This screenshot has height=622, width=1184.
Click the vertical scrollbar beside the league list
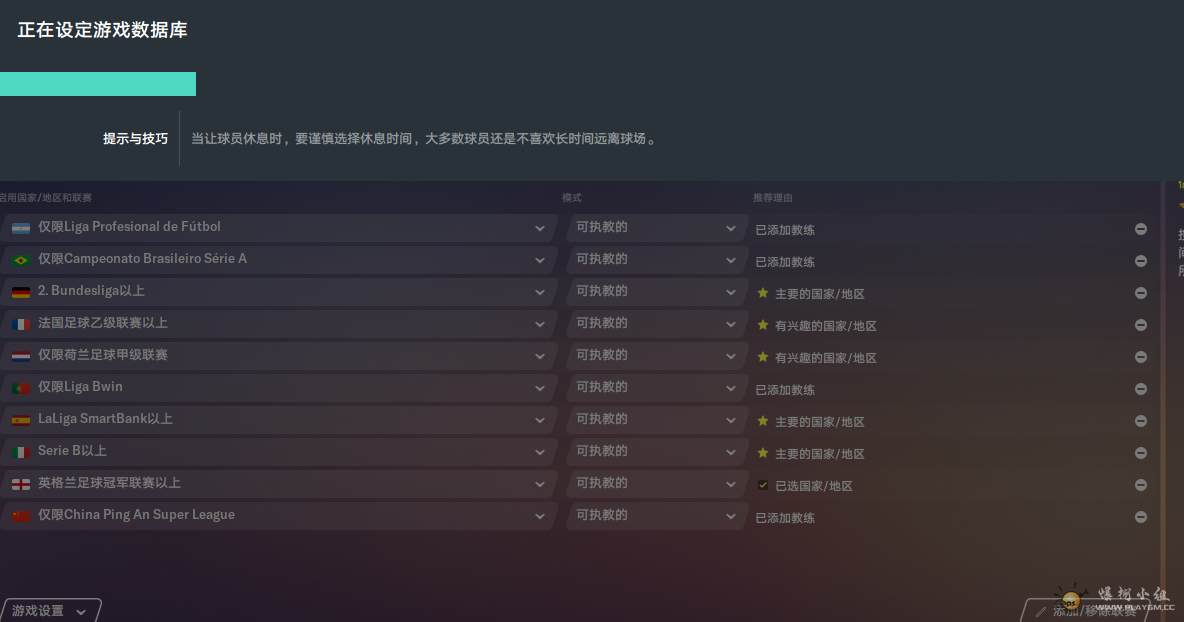1163,380
